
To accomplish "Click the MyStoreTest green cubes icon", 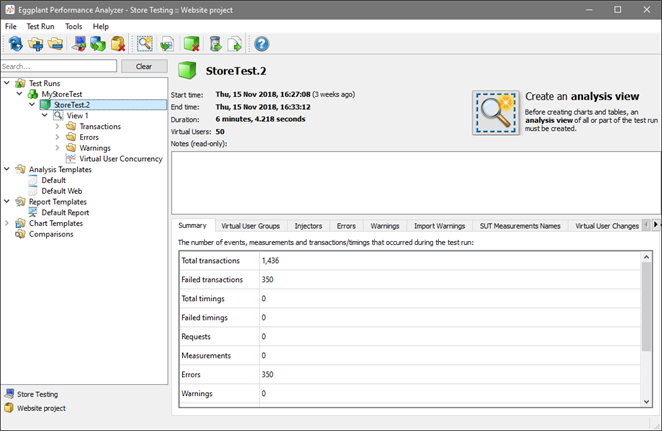I will [x=33, y=94].
